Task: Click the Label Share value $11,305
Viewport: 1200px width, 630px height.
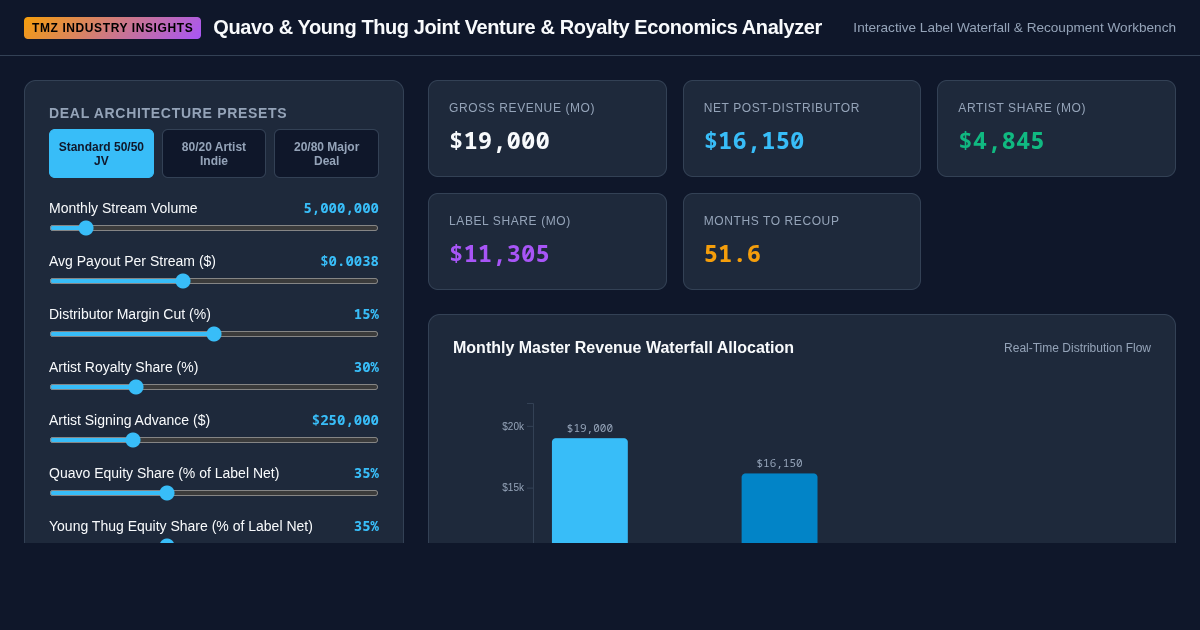Action: tap(499, 254)
